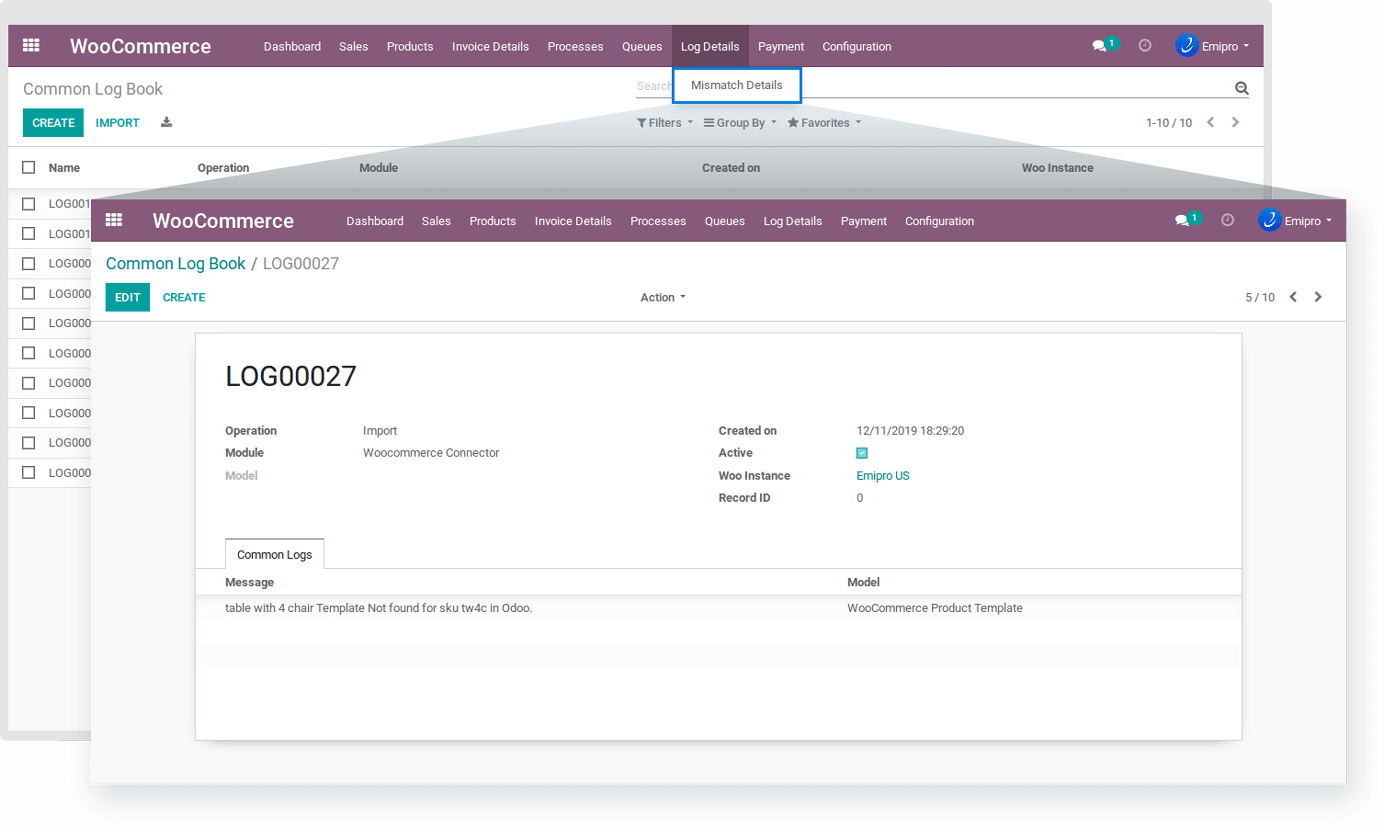1384x828 pixels.
Task: Toggle select-all checkbox in Name header
Action: (x=29, y=168)
